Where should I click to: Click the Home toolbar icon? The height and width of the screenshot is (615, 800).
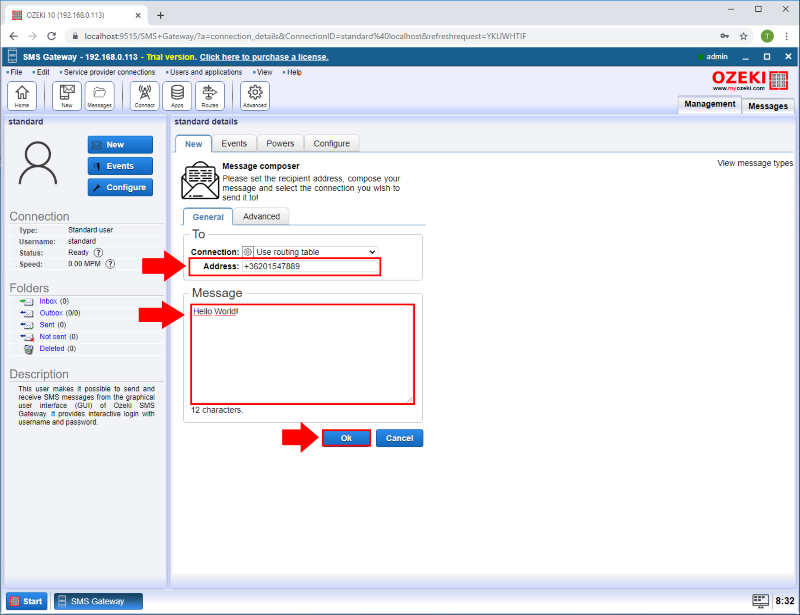coord(22,95)
